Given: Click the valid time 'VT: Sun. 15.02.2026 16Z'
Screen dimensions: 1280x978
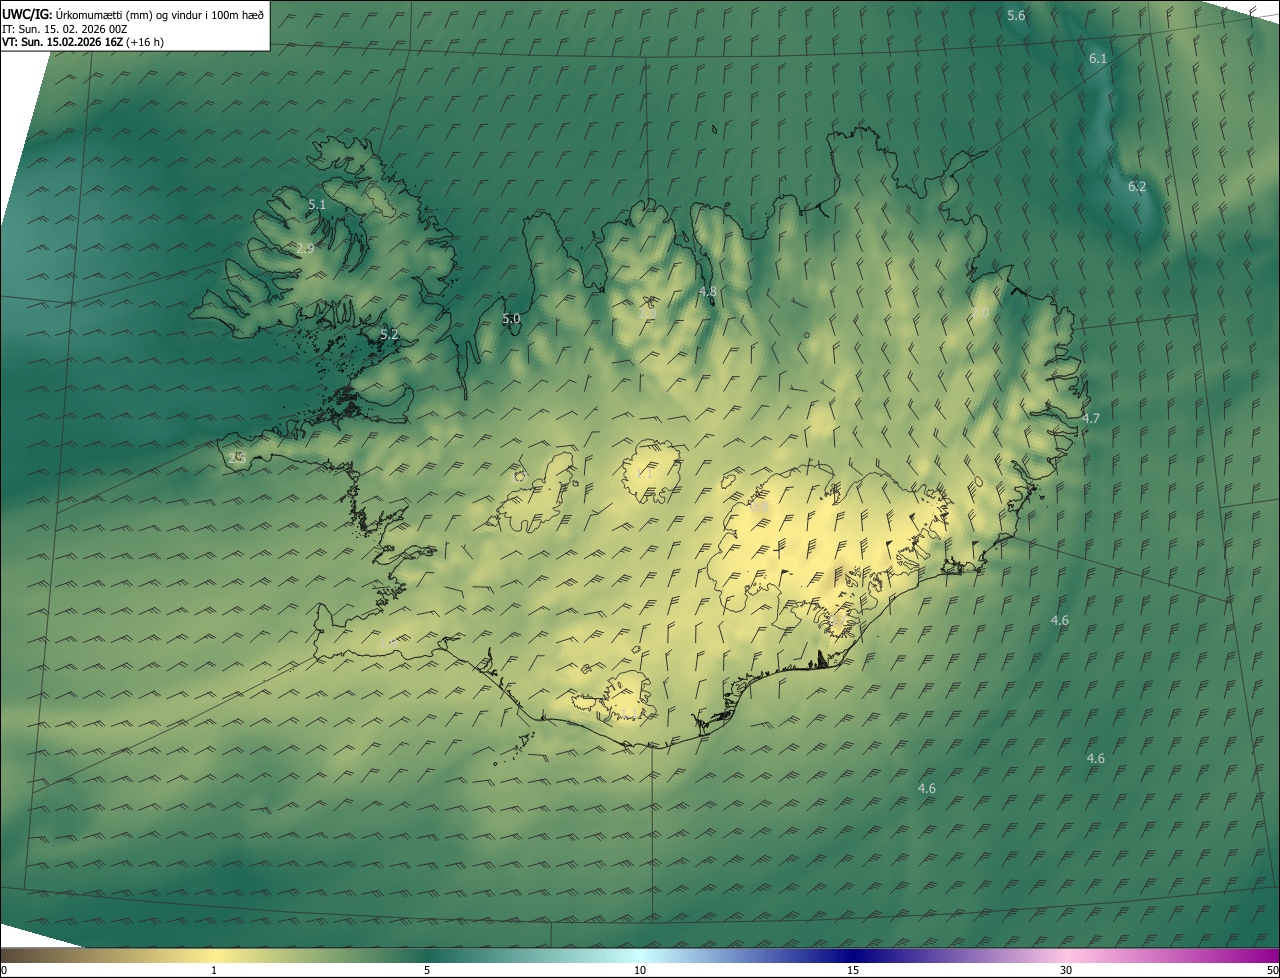Looking at the screenshot, I should coord(63,42).
